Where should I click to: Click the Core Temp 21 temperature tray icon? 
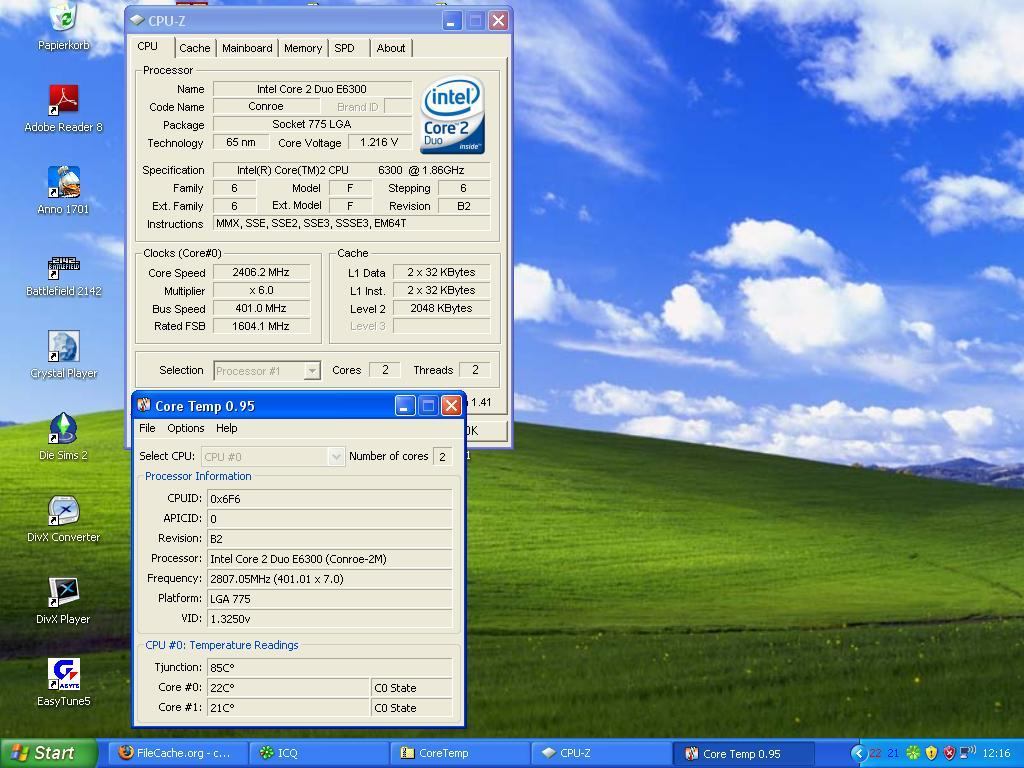click(894, 754)
